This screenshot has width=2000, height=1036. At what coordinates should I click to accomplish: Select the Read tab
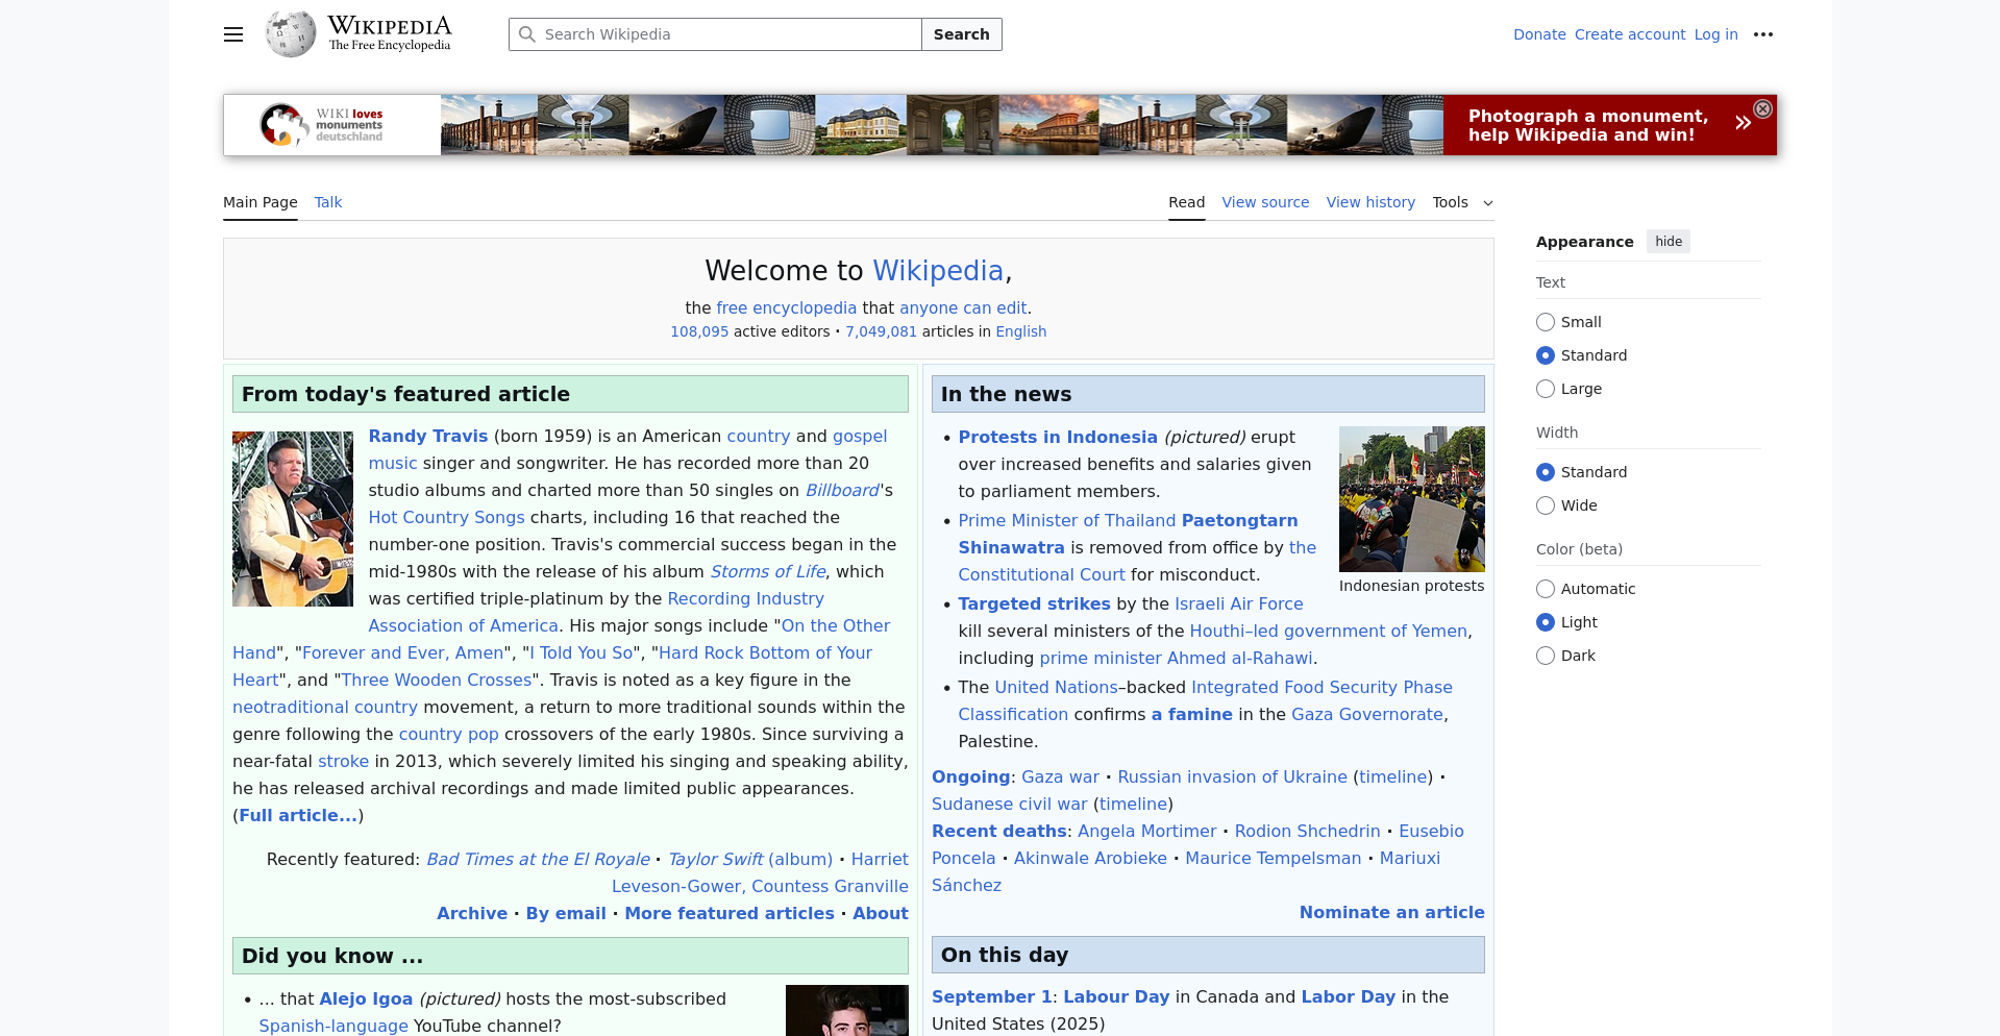coord(1186,202)
